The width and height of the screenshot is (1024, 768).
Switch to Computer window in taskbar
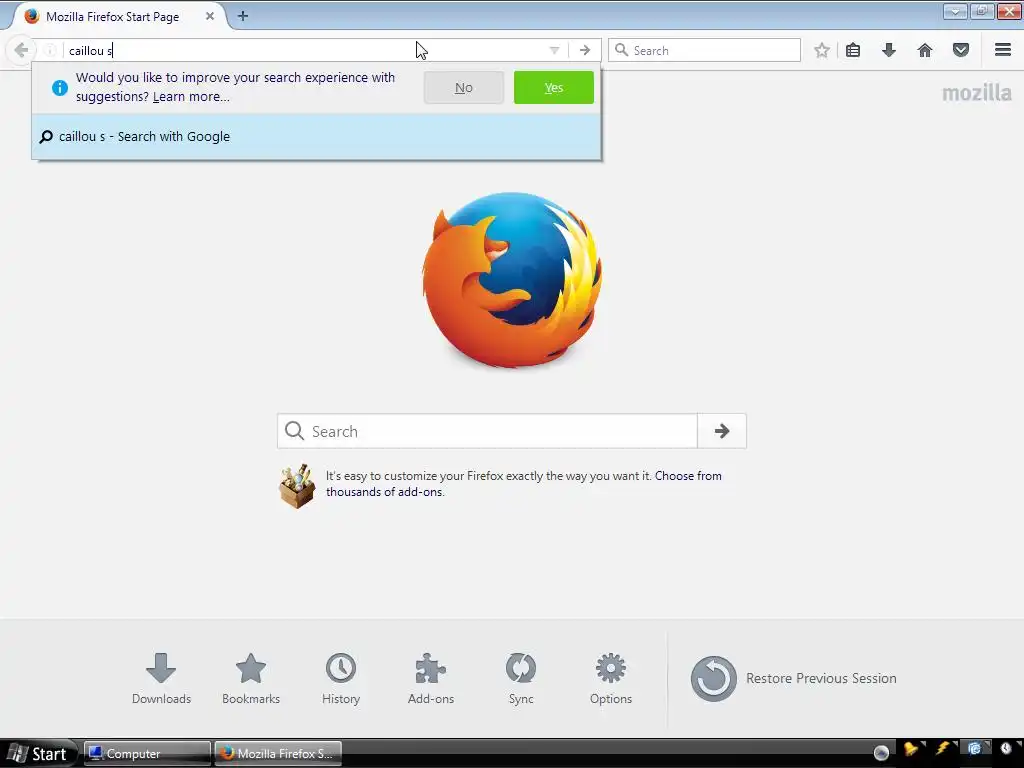(148, 754)
